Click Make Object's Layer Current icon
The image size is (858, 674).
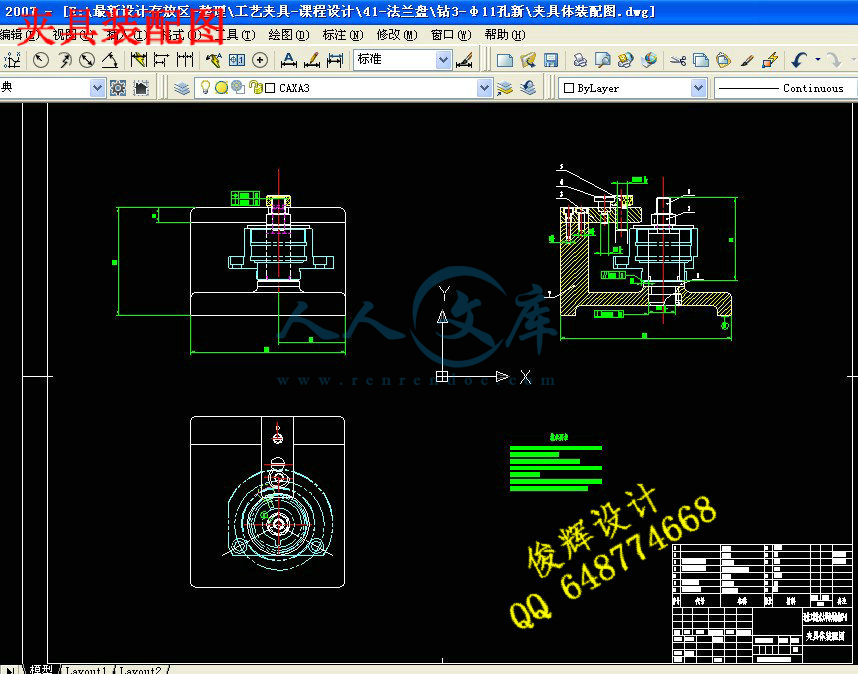coord(504,88)
